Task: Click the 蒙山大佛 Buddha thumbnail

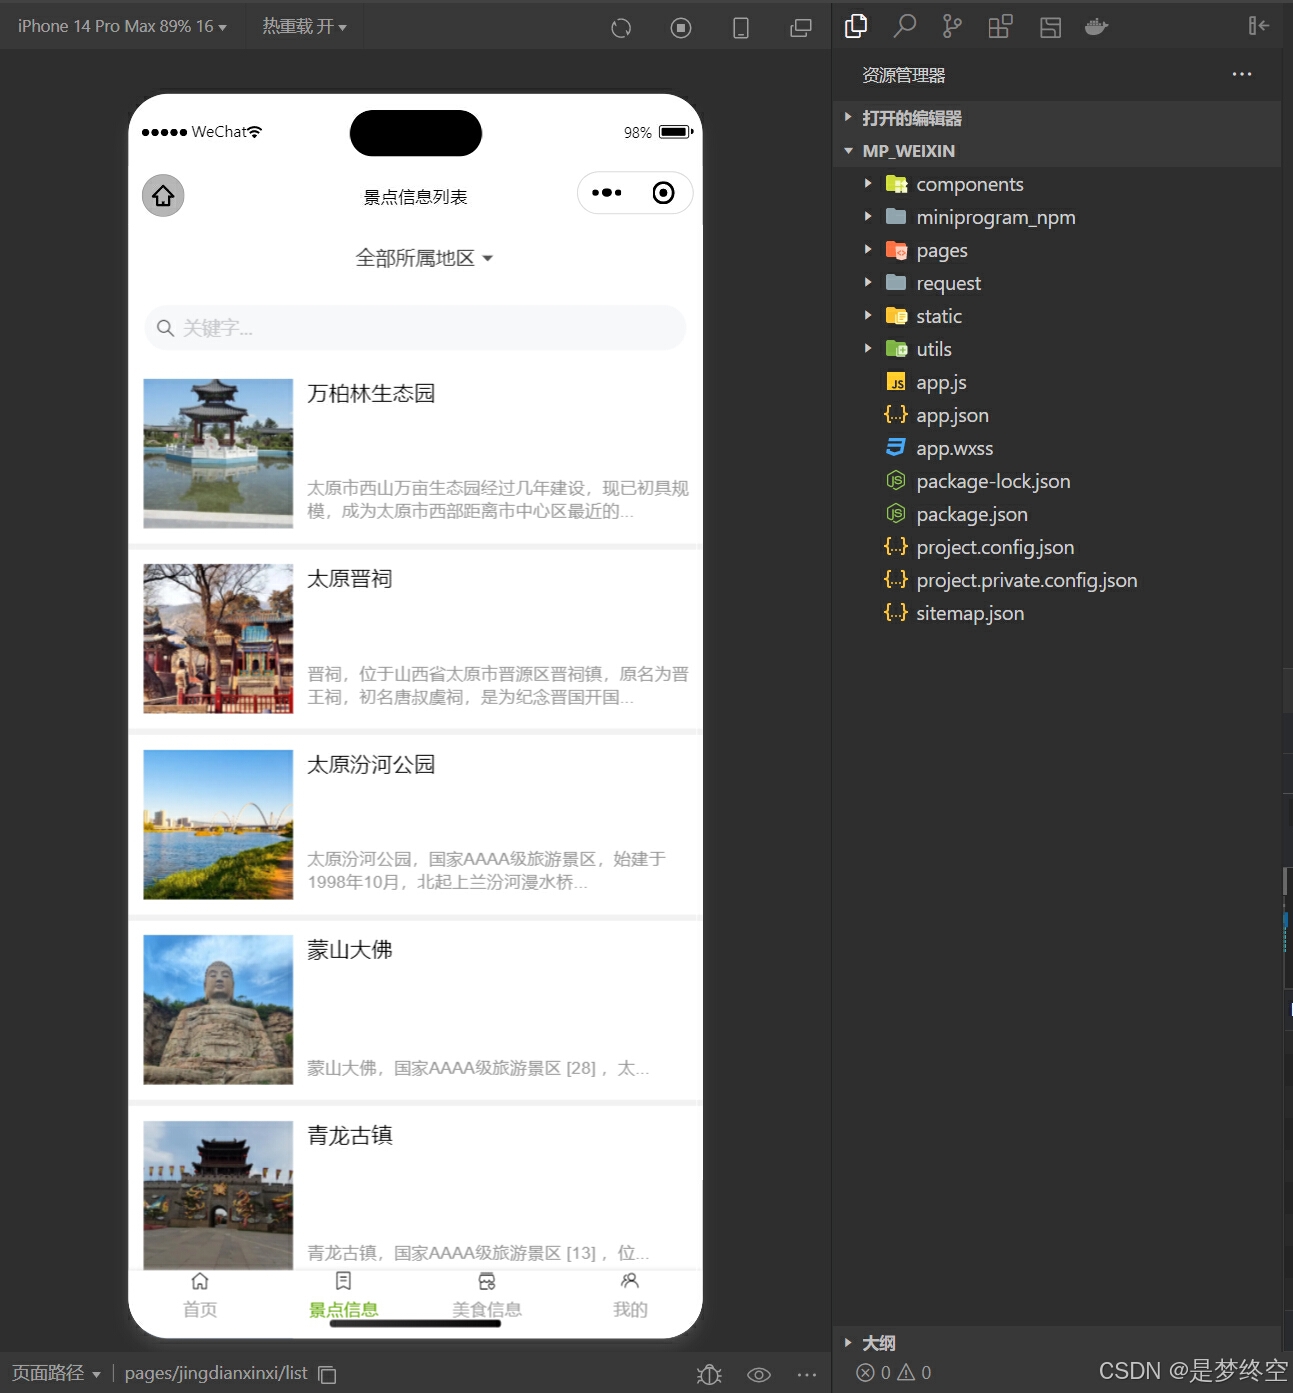Action: pos(218,1009)
